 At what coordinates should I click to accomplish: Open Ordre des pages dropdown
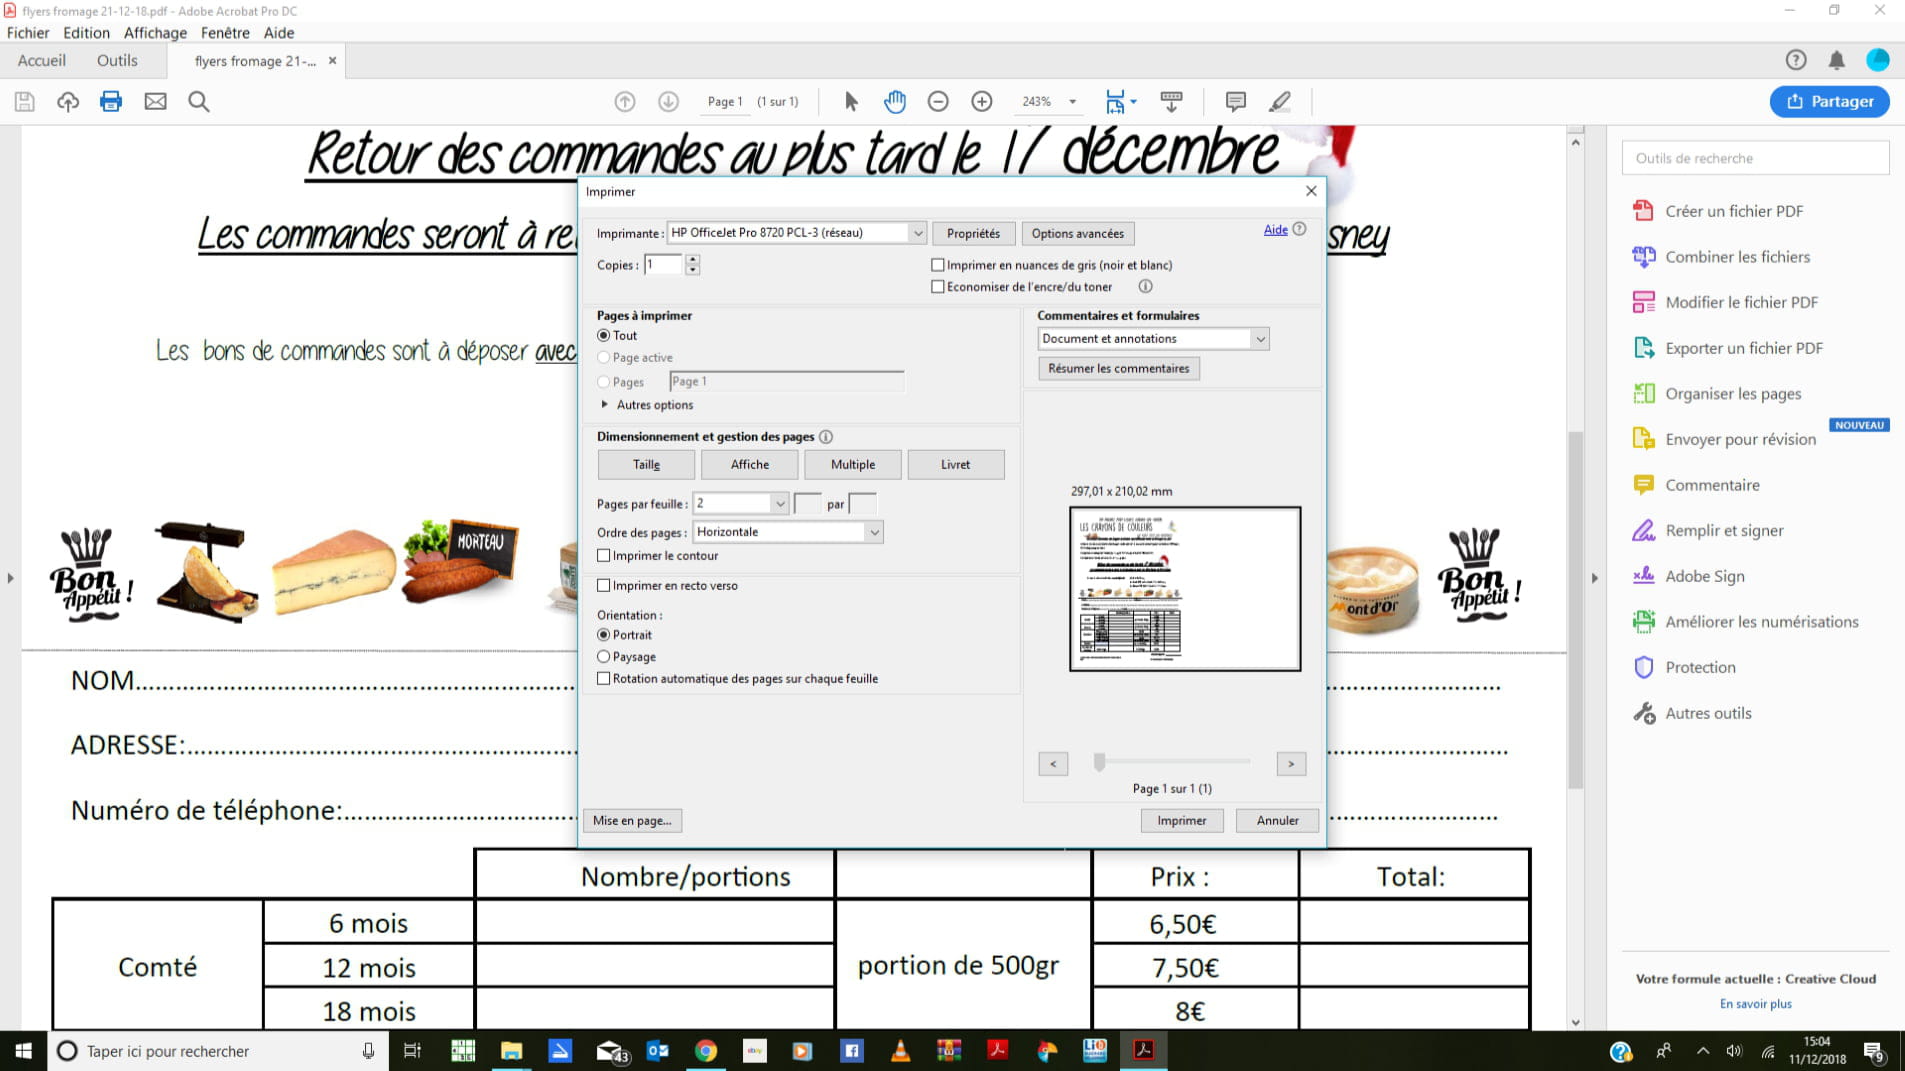[788, 532]
